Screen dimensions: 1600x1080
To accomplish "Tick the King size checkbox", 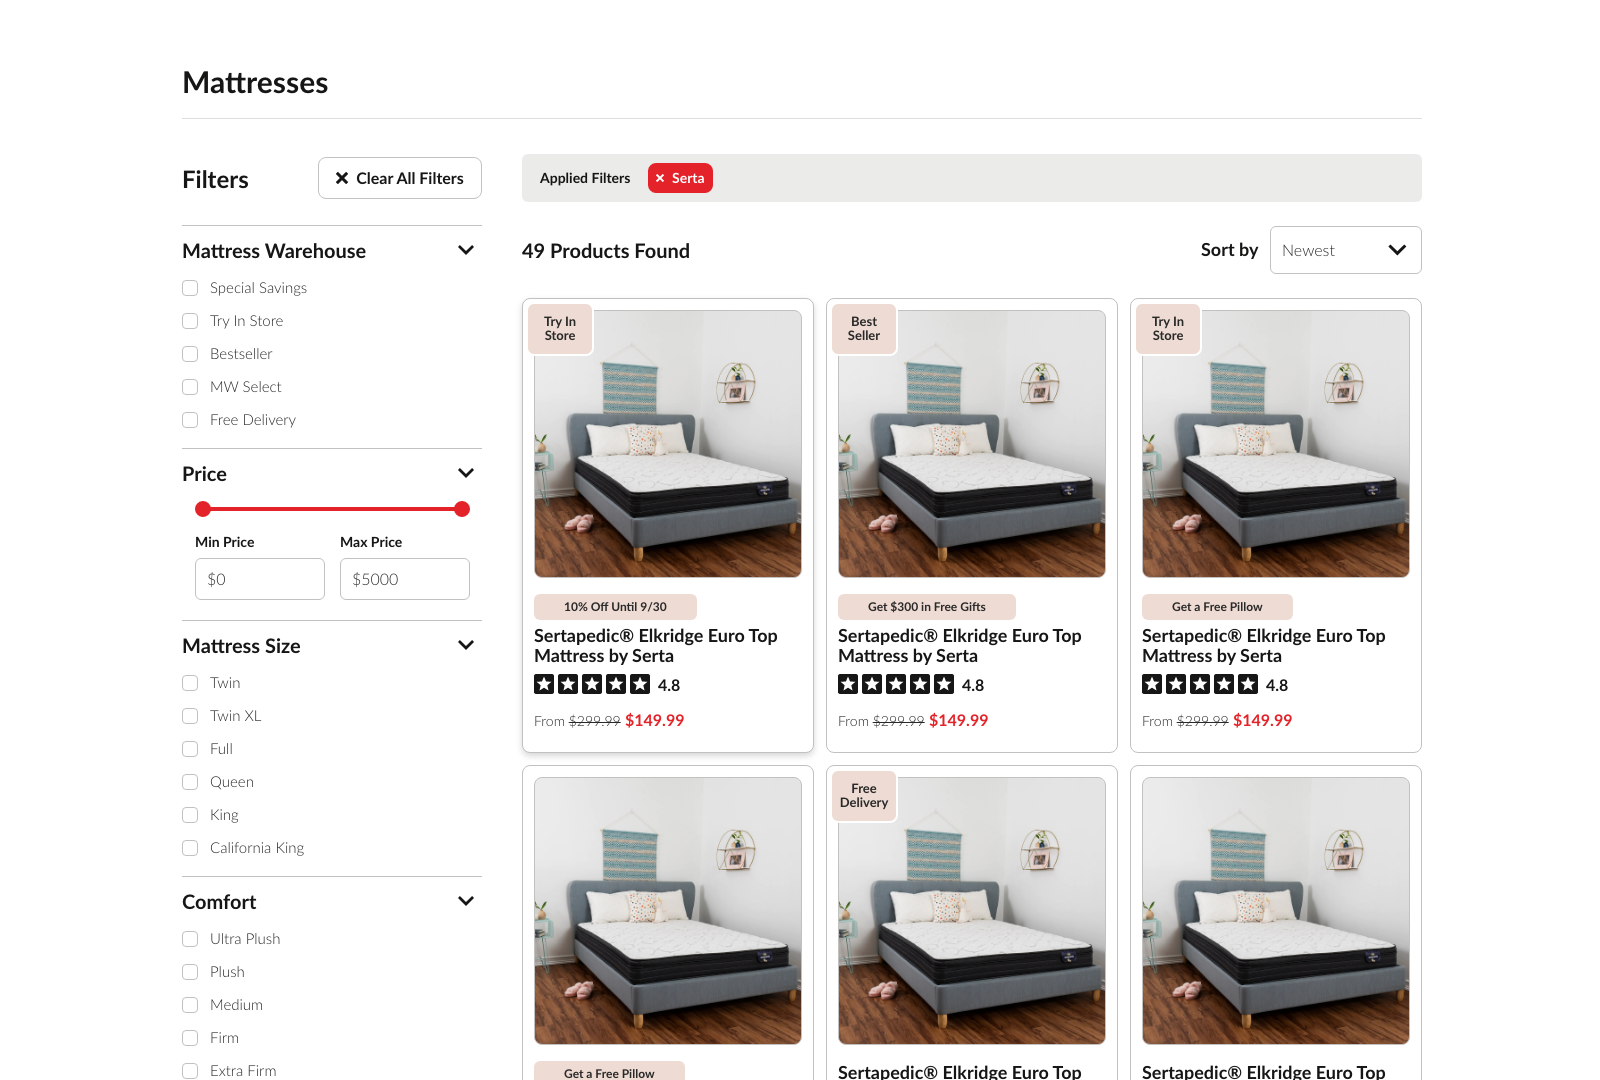I will 190,815.
